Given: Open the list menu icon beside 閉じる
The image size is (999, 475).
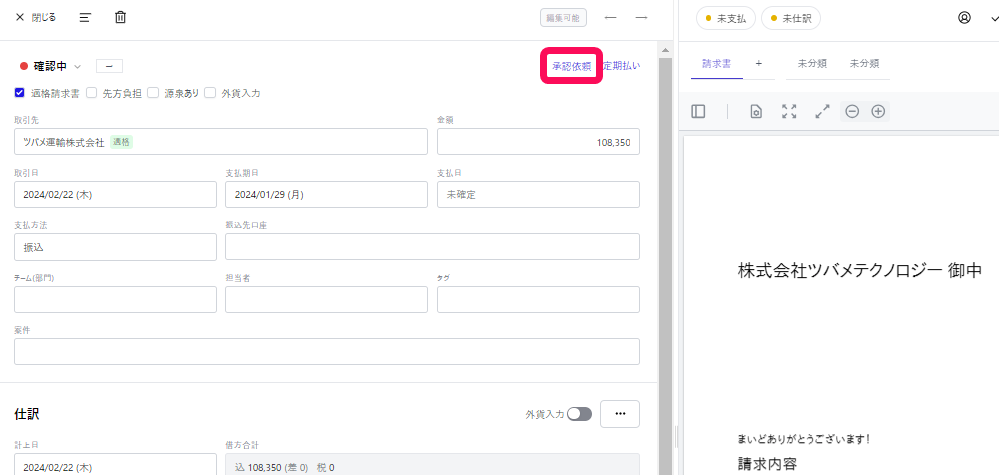Looking at the screenshot, I should point(85,18).
